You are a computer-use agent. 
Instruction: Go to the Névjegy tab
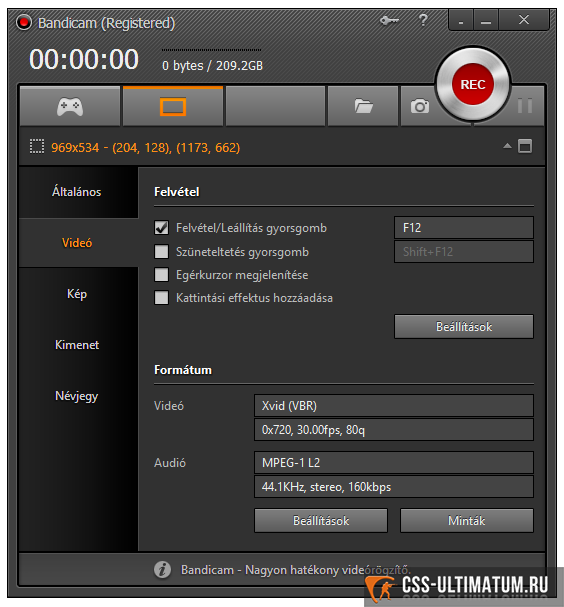coord(77,396)
